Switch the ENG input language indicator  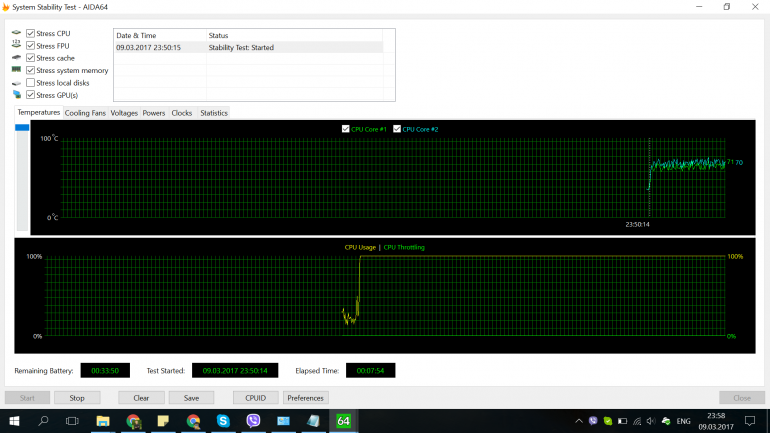point(683,421)
